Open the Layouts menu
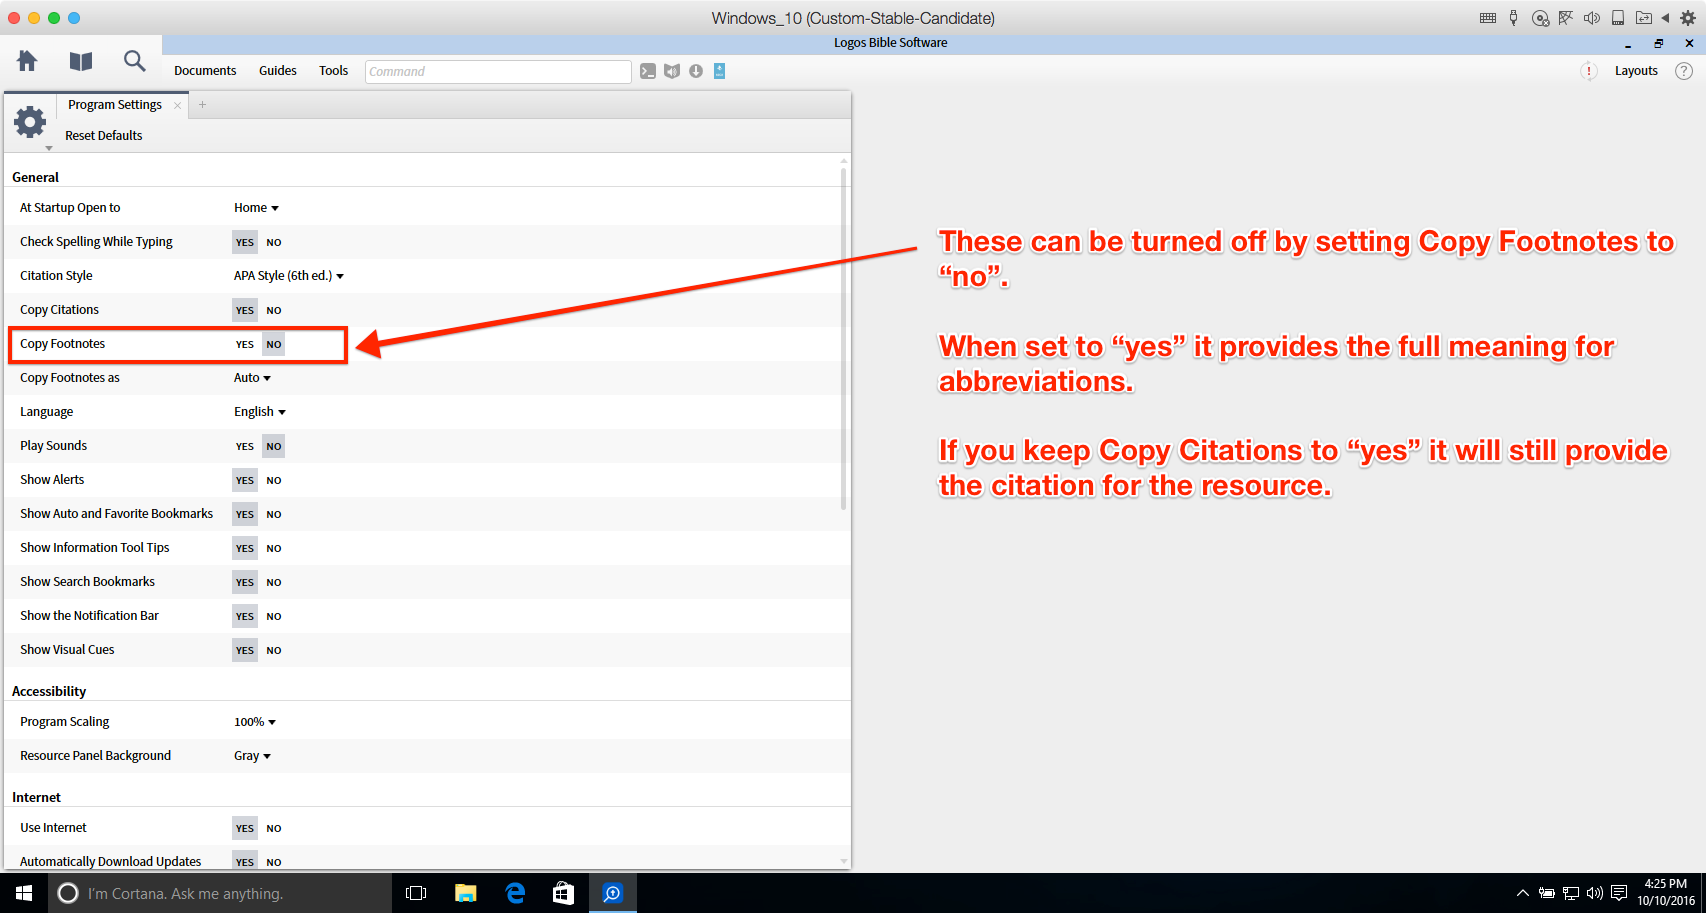Image resolution: width=1706 pixels, height=913 pixels. point(1636,71)
